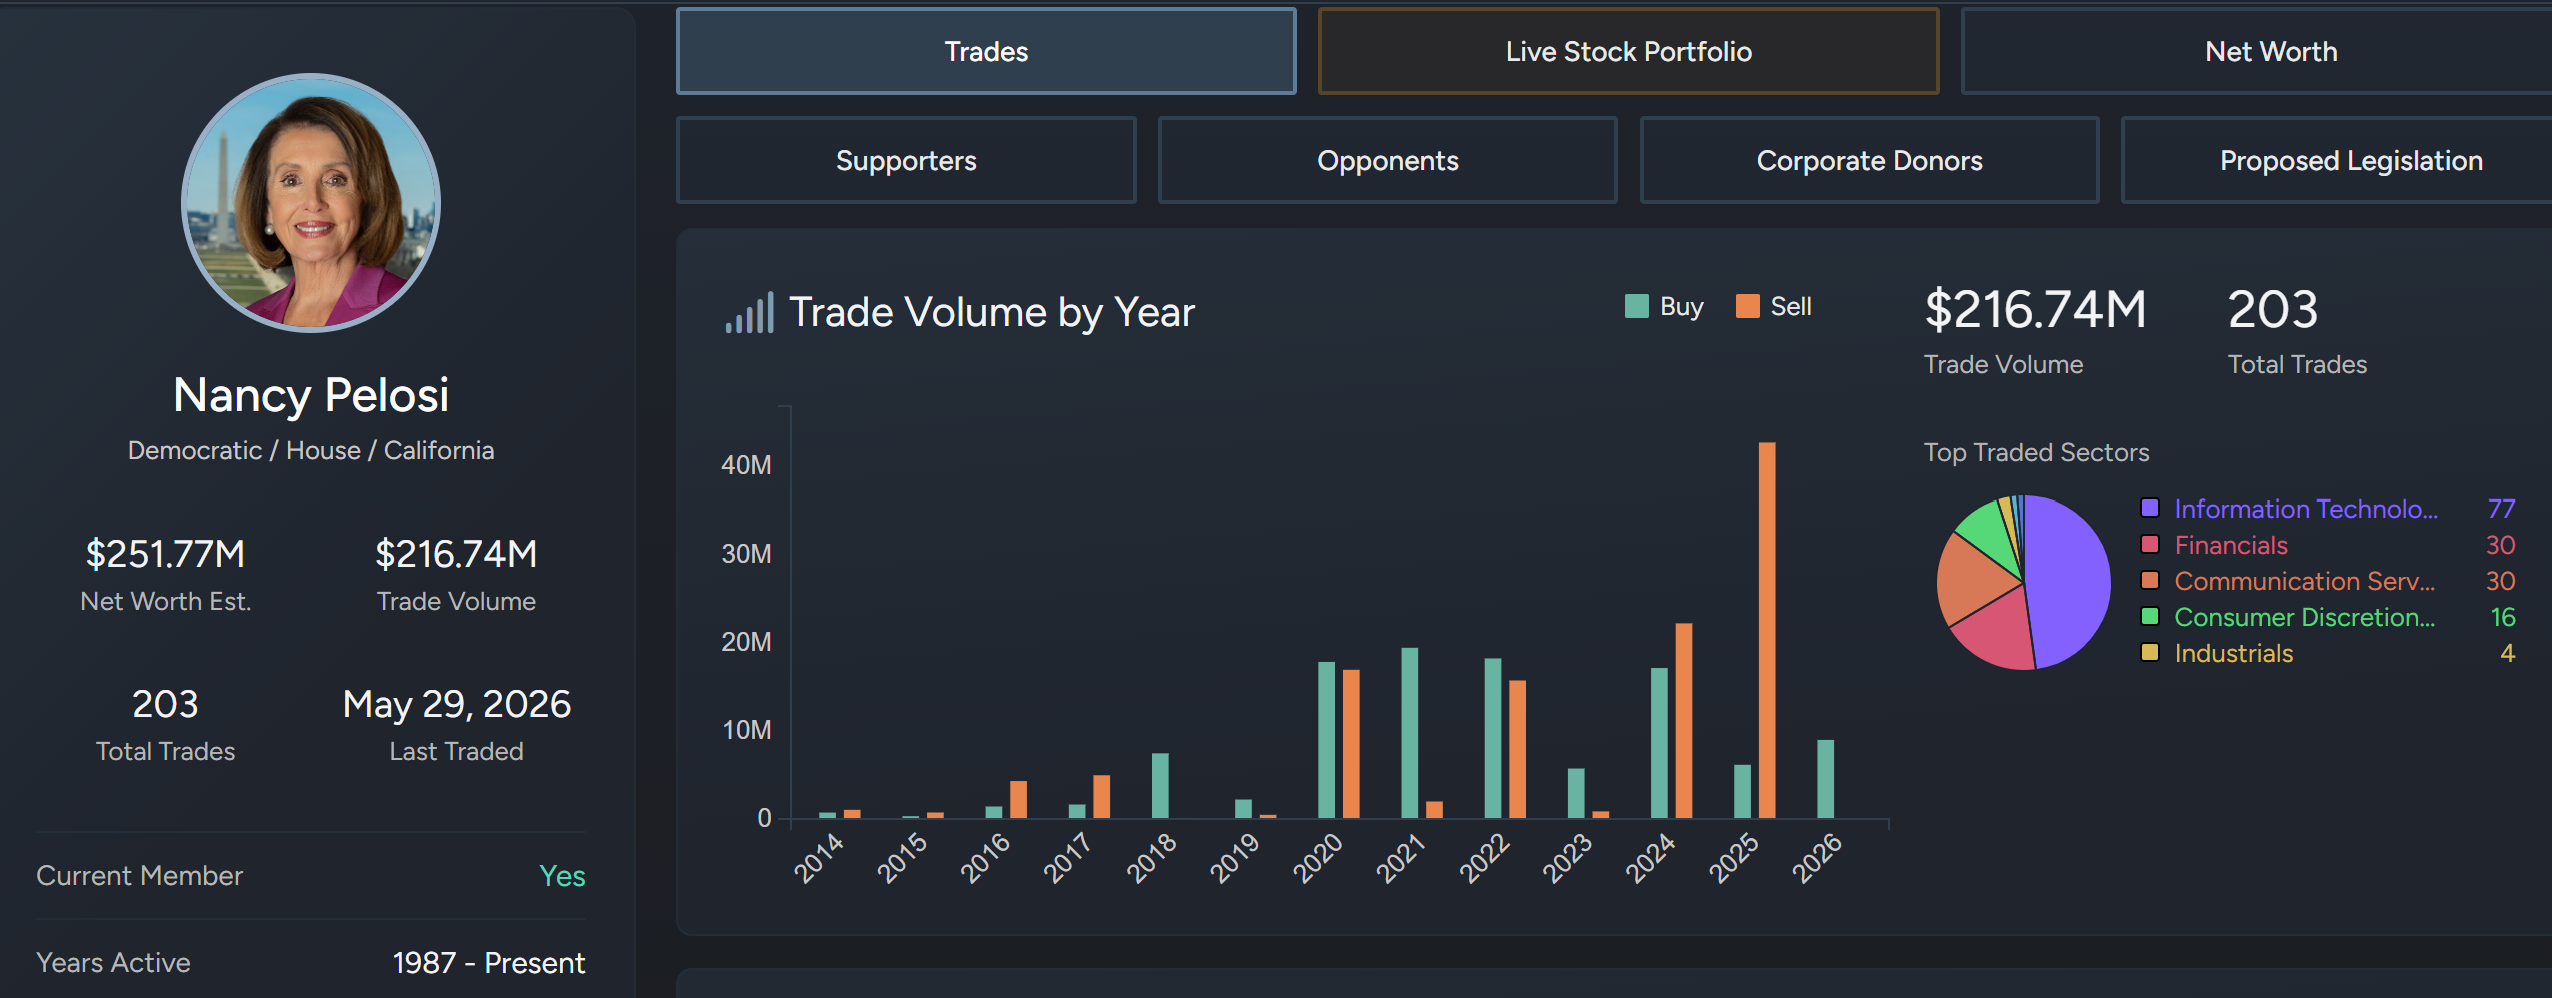Click the $216.74M value above Trade Volume in profile

tap(456, 553)
